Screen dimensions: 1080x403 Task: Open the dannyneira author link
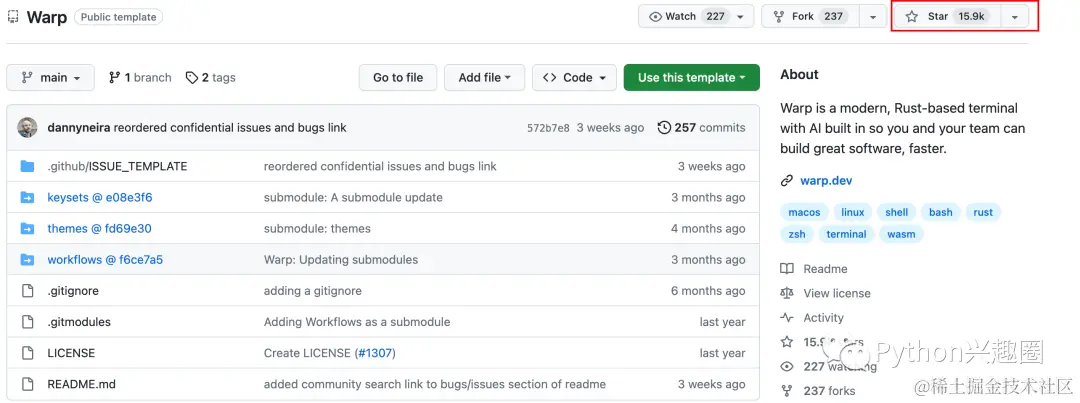pyautogui.click(x=79, y=127)
